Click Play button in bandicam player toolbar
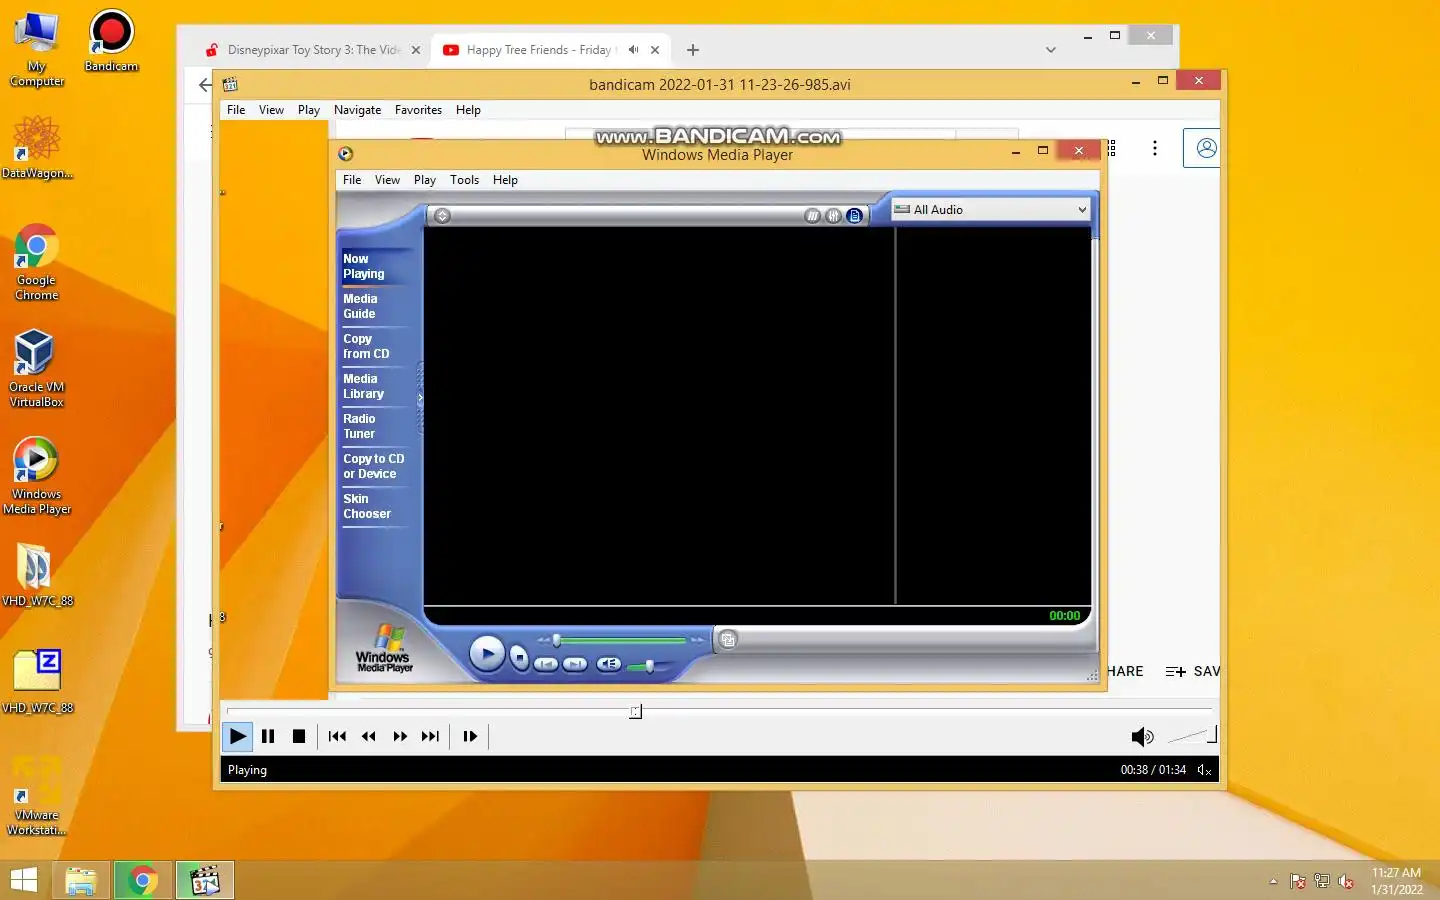Screen dimensions: 1440x900 coord(237,737)
